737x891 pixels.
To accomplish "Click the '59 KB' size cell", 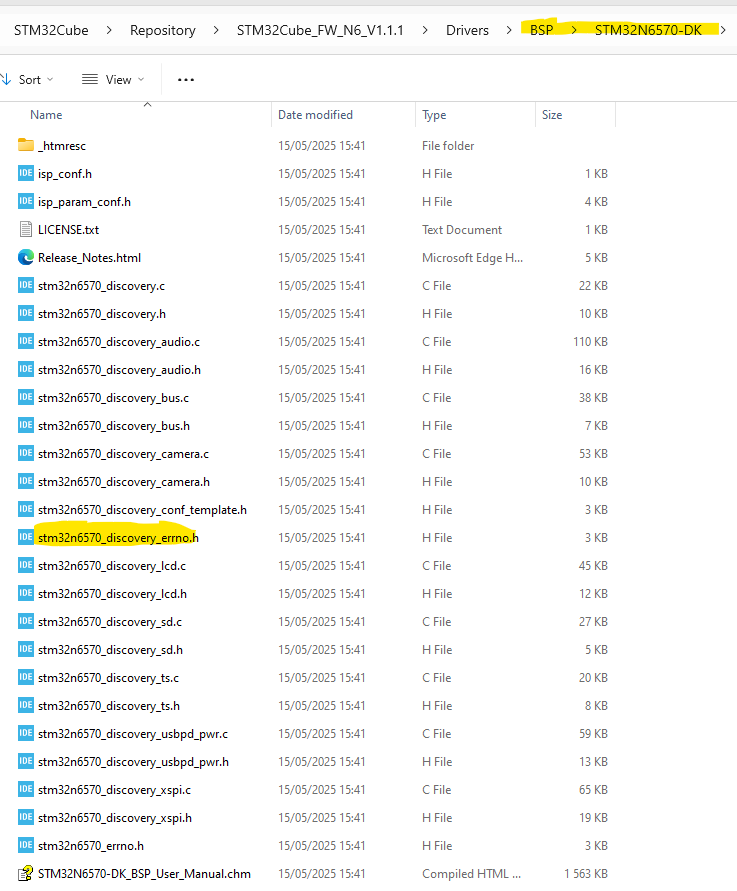I will pos(593,734).
